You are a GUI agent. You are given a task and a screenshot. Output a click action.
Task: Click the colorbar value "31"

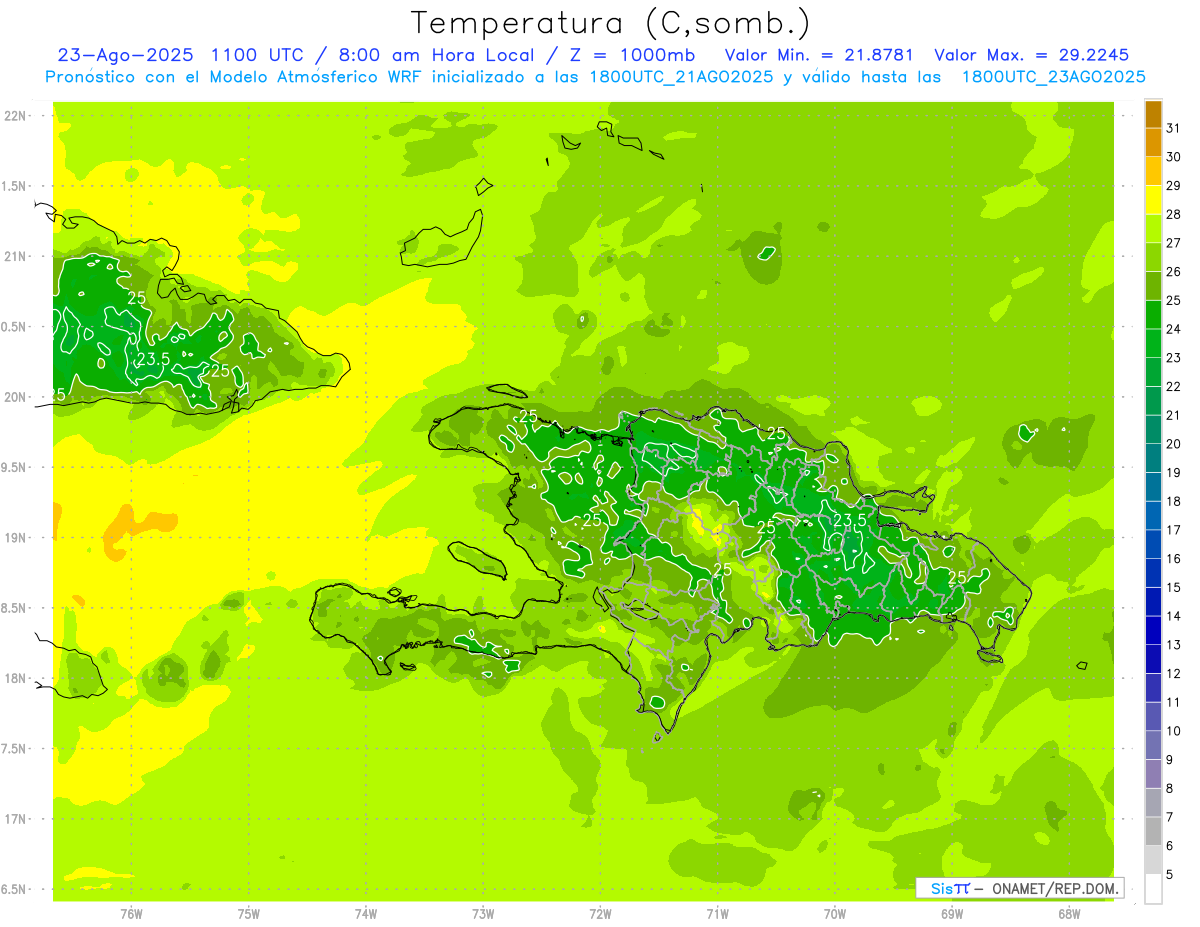click(x=1173, y=128)
